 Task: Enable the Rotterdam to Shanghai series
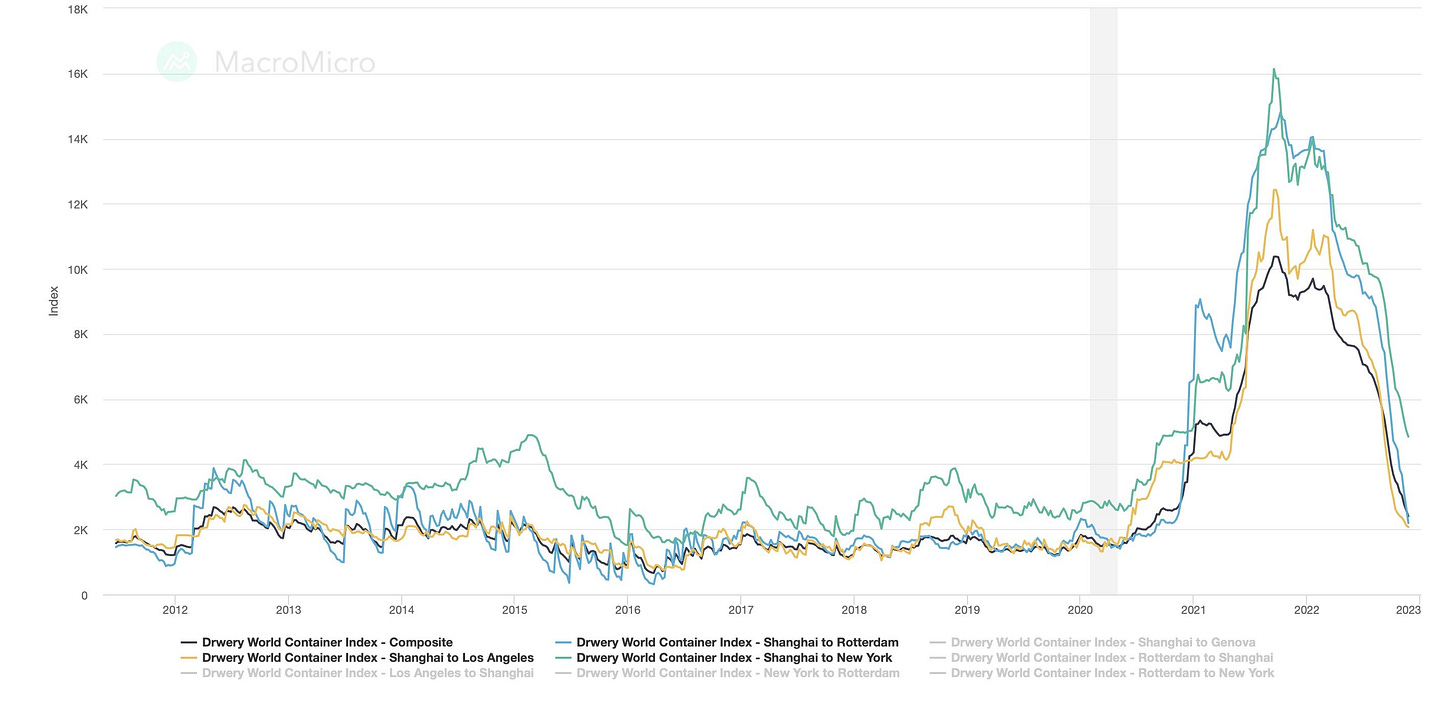(x=1111, y=658)
